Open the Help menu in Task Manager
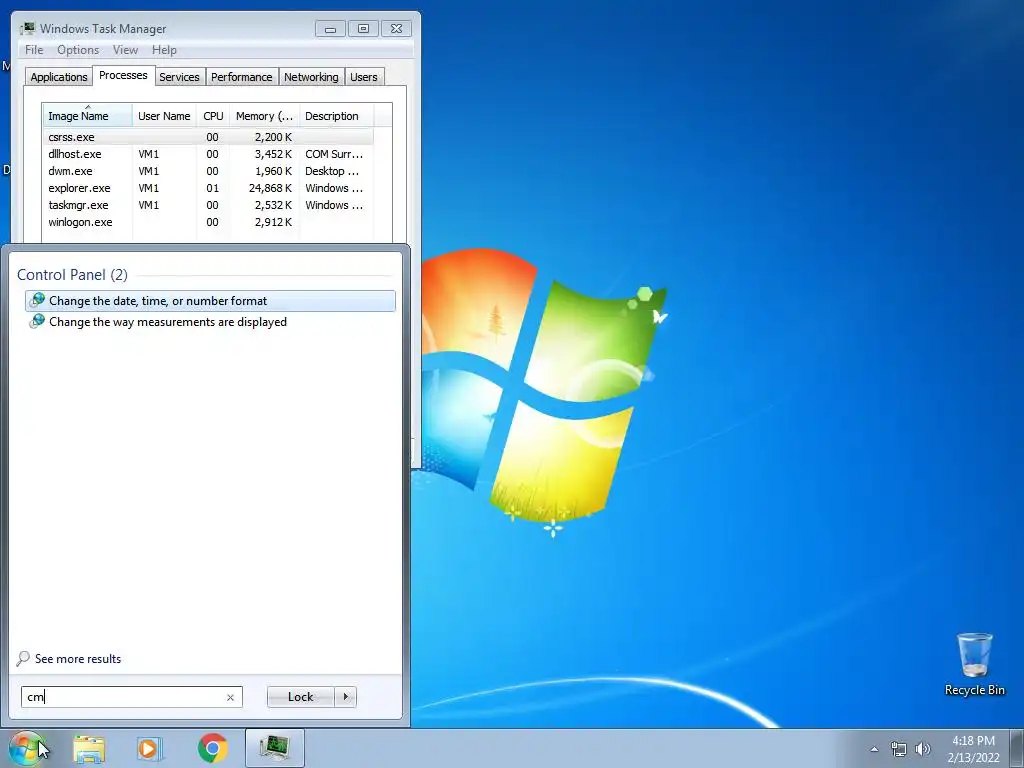Image resolution: width=1024 pixels, height=768 pixels. 164,50
